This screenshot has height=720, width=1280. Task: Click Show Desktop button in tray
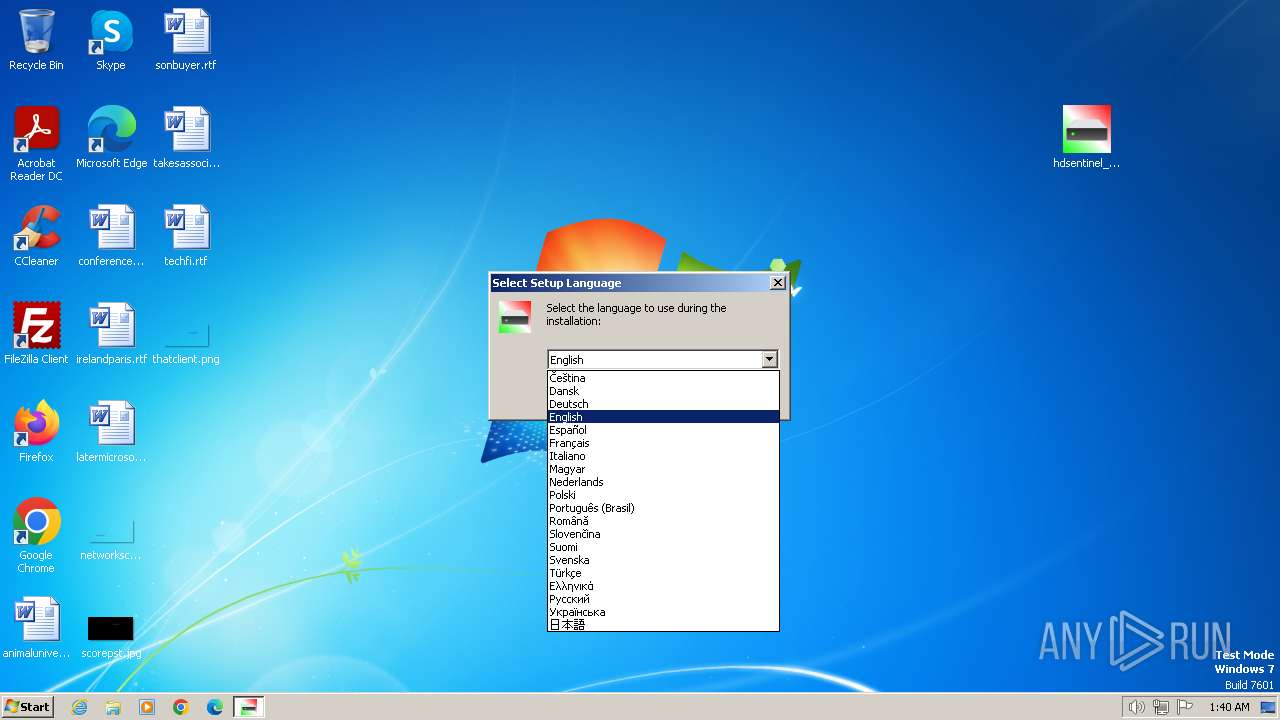point(1268,707)
